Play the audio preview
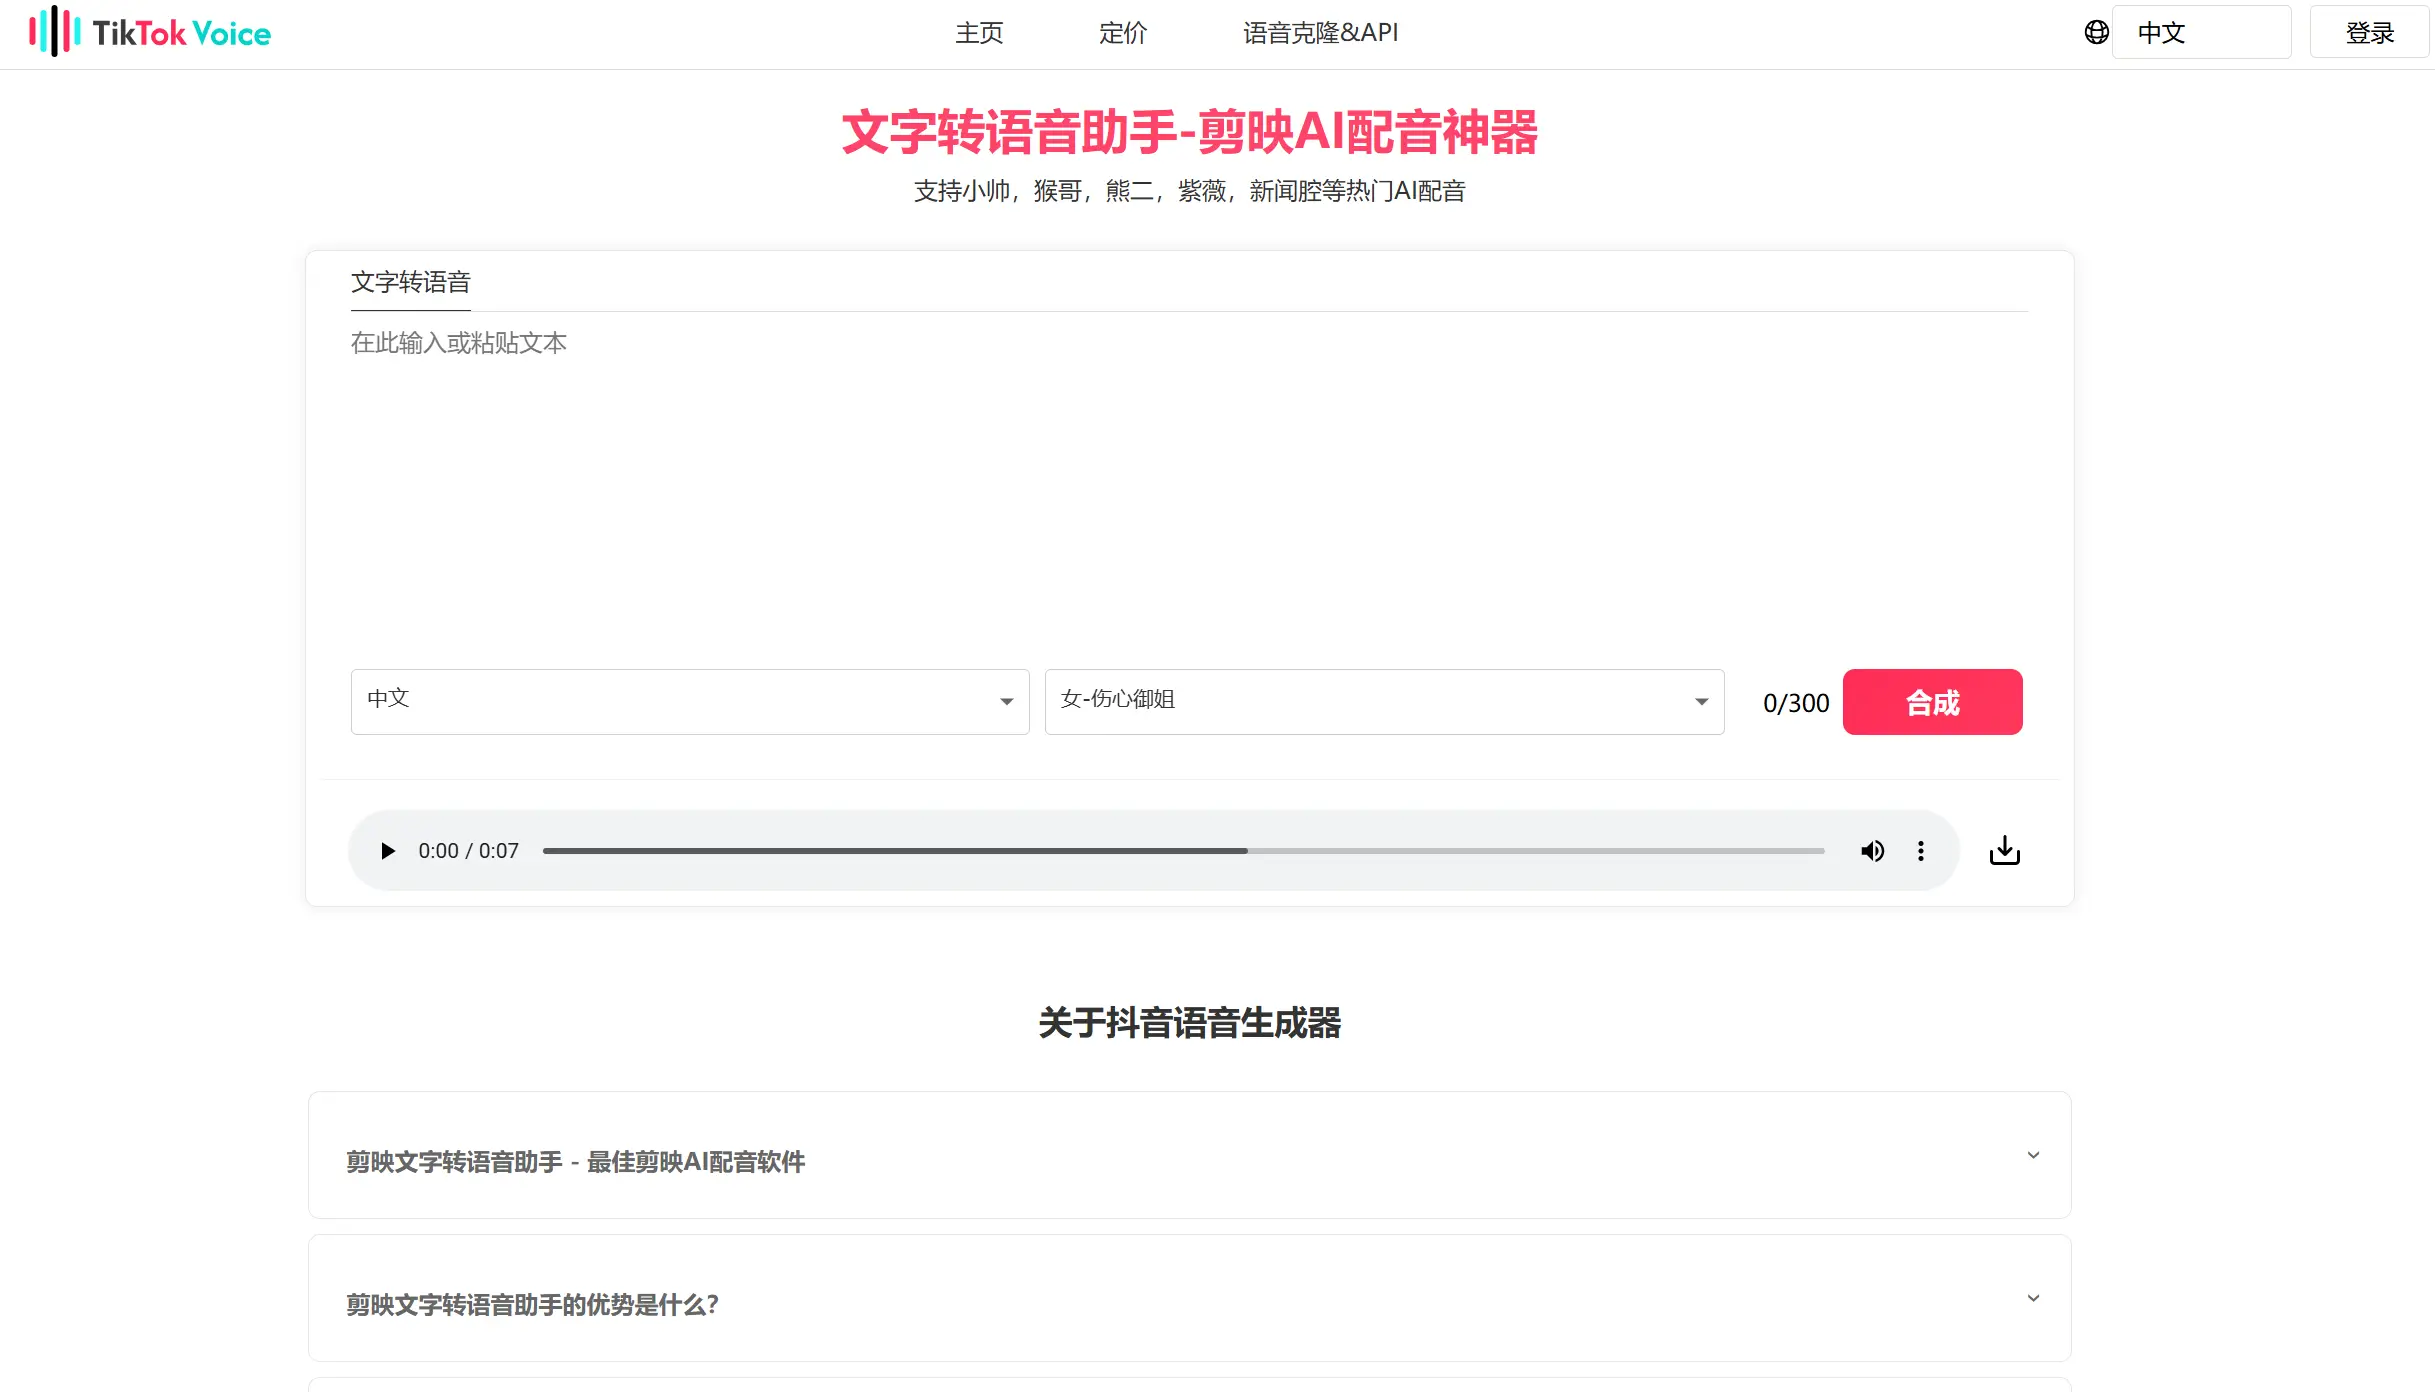The image size is (2435, 1392). (x=387, y=851)
